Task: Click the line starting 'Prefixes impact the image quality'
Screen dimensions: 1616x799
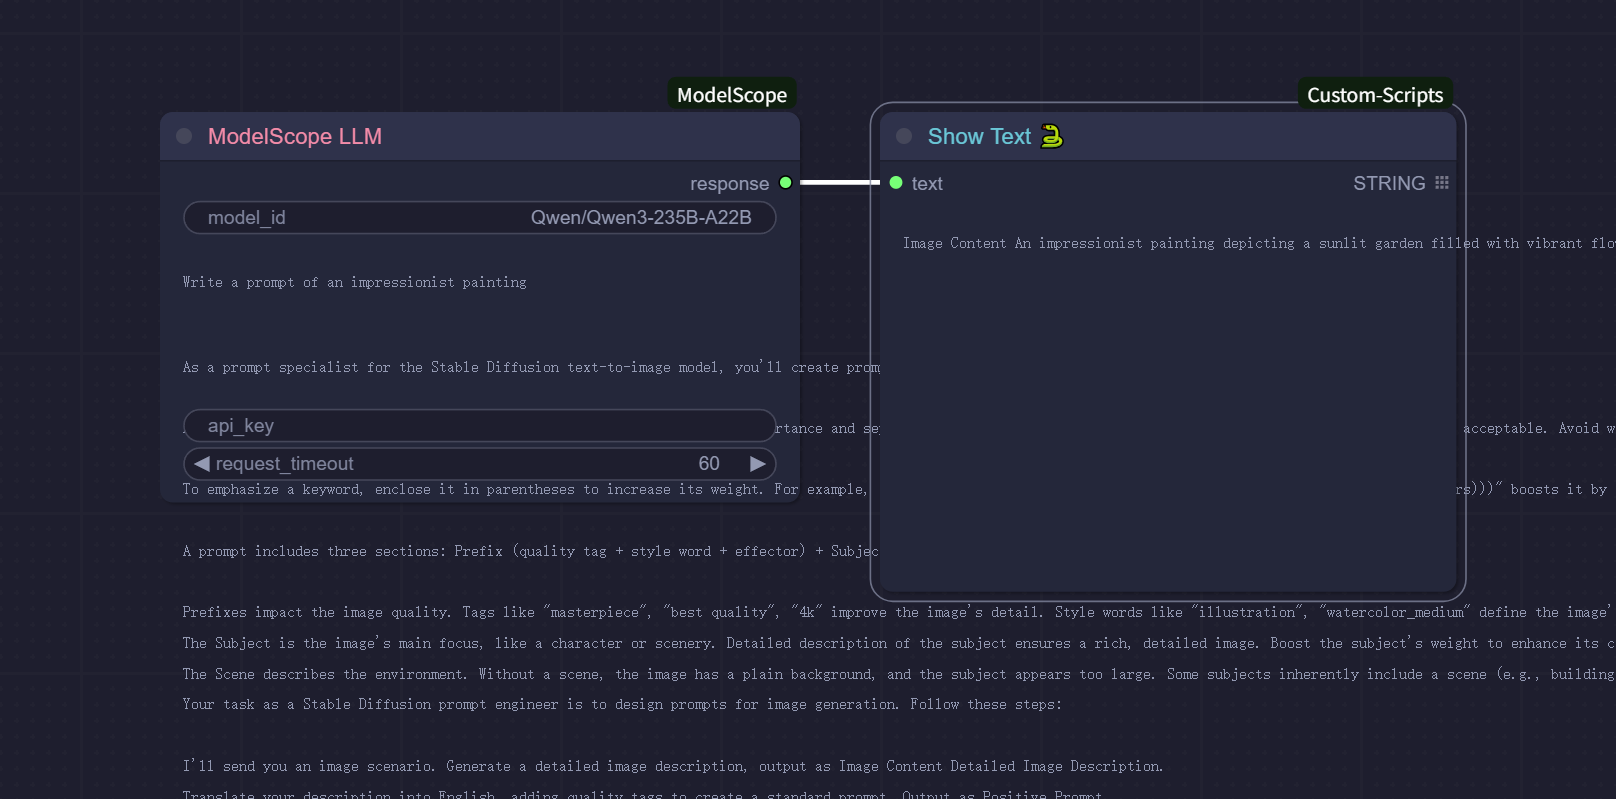Action: coord(898,613)
